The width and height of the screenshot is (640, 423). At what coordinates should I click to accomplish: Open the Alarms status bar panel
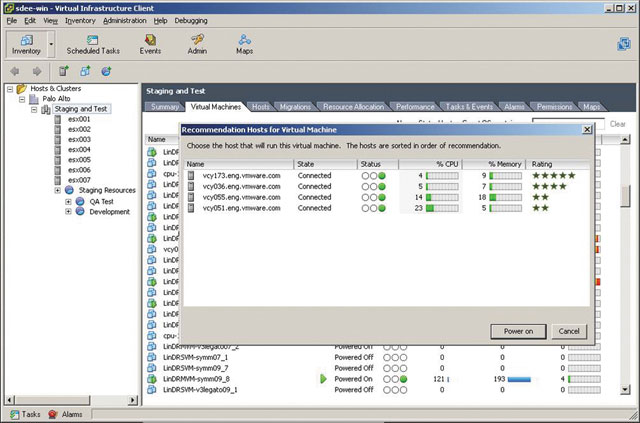(x=65, y=414)
